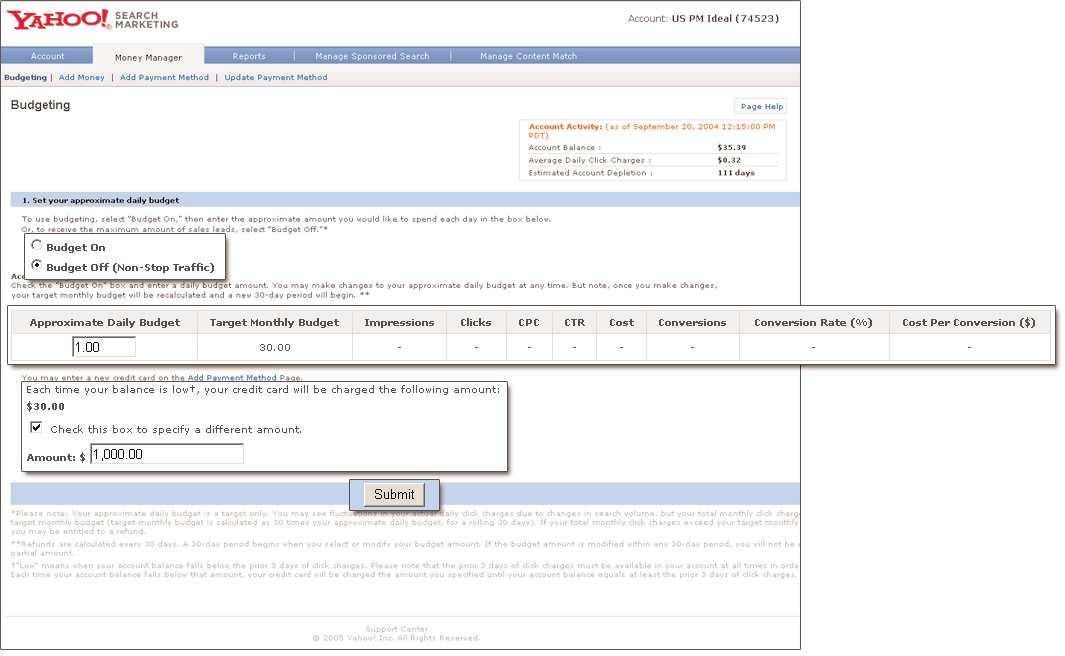Click the Target Monthly Budget column header
The width and height of the screenshot is (1065, 656).
274,322
